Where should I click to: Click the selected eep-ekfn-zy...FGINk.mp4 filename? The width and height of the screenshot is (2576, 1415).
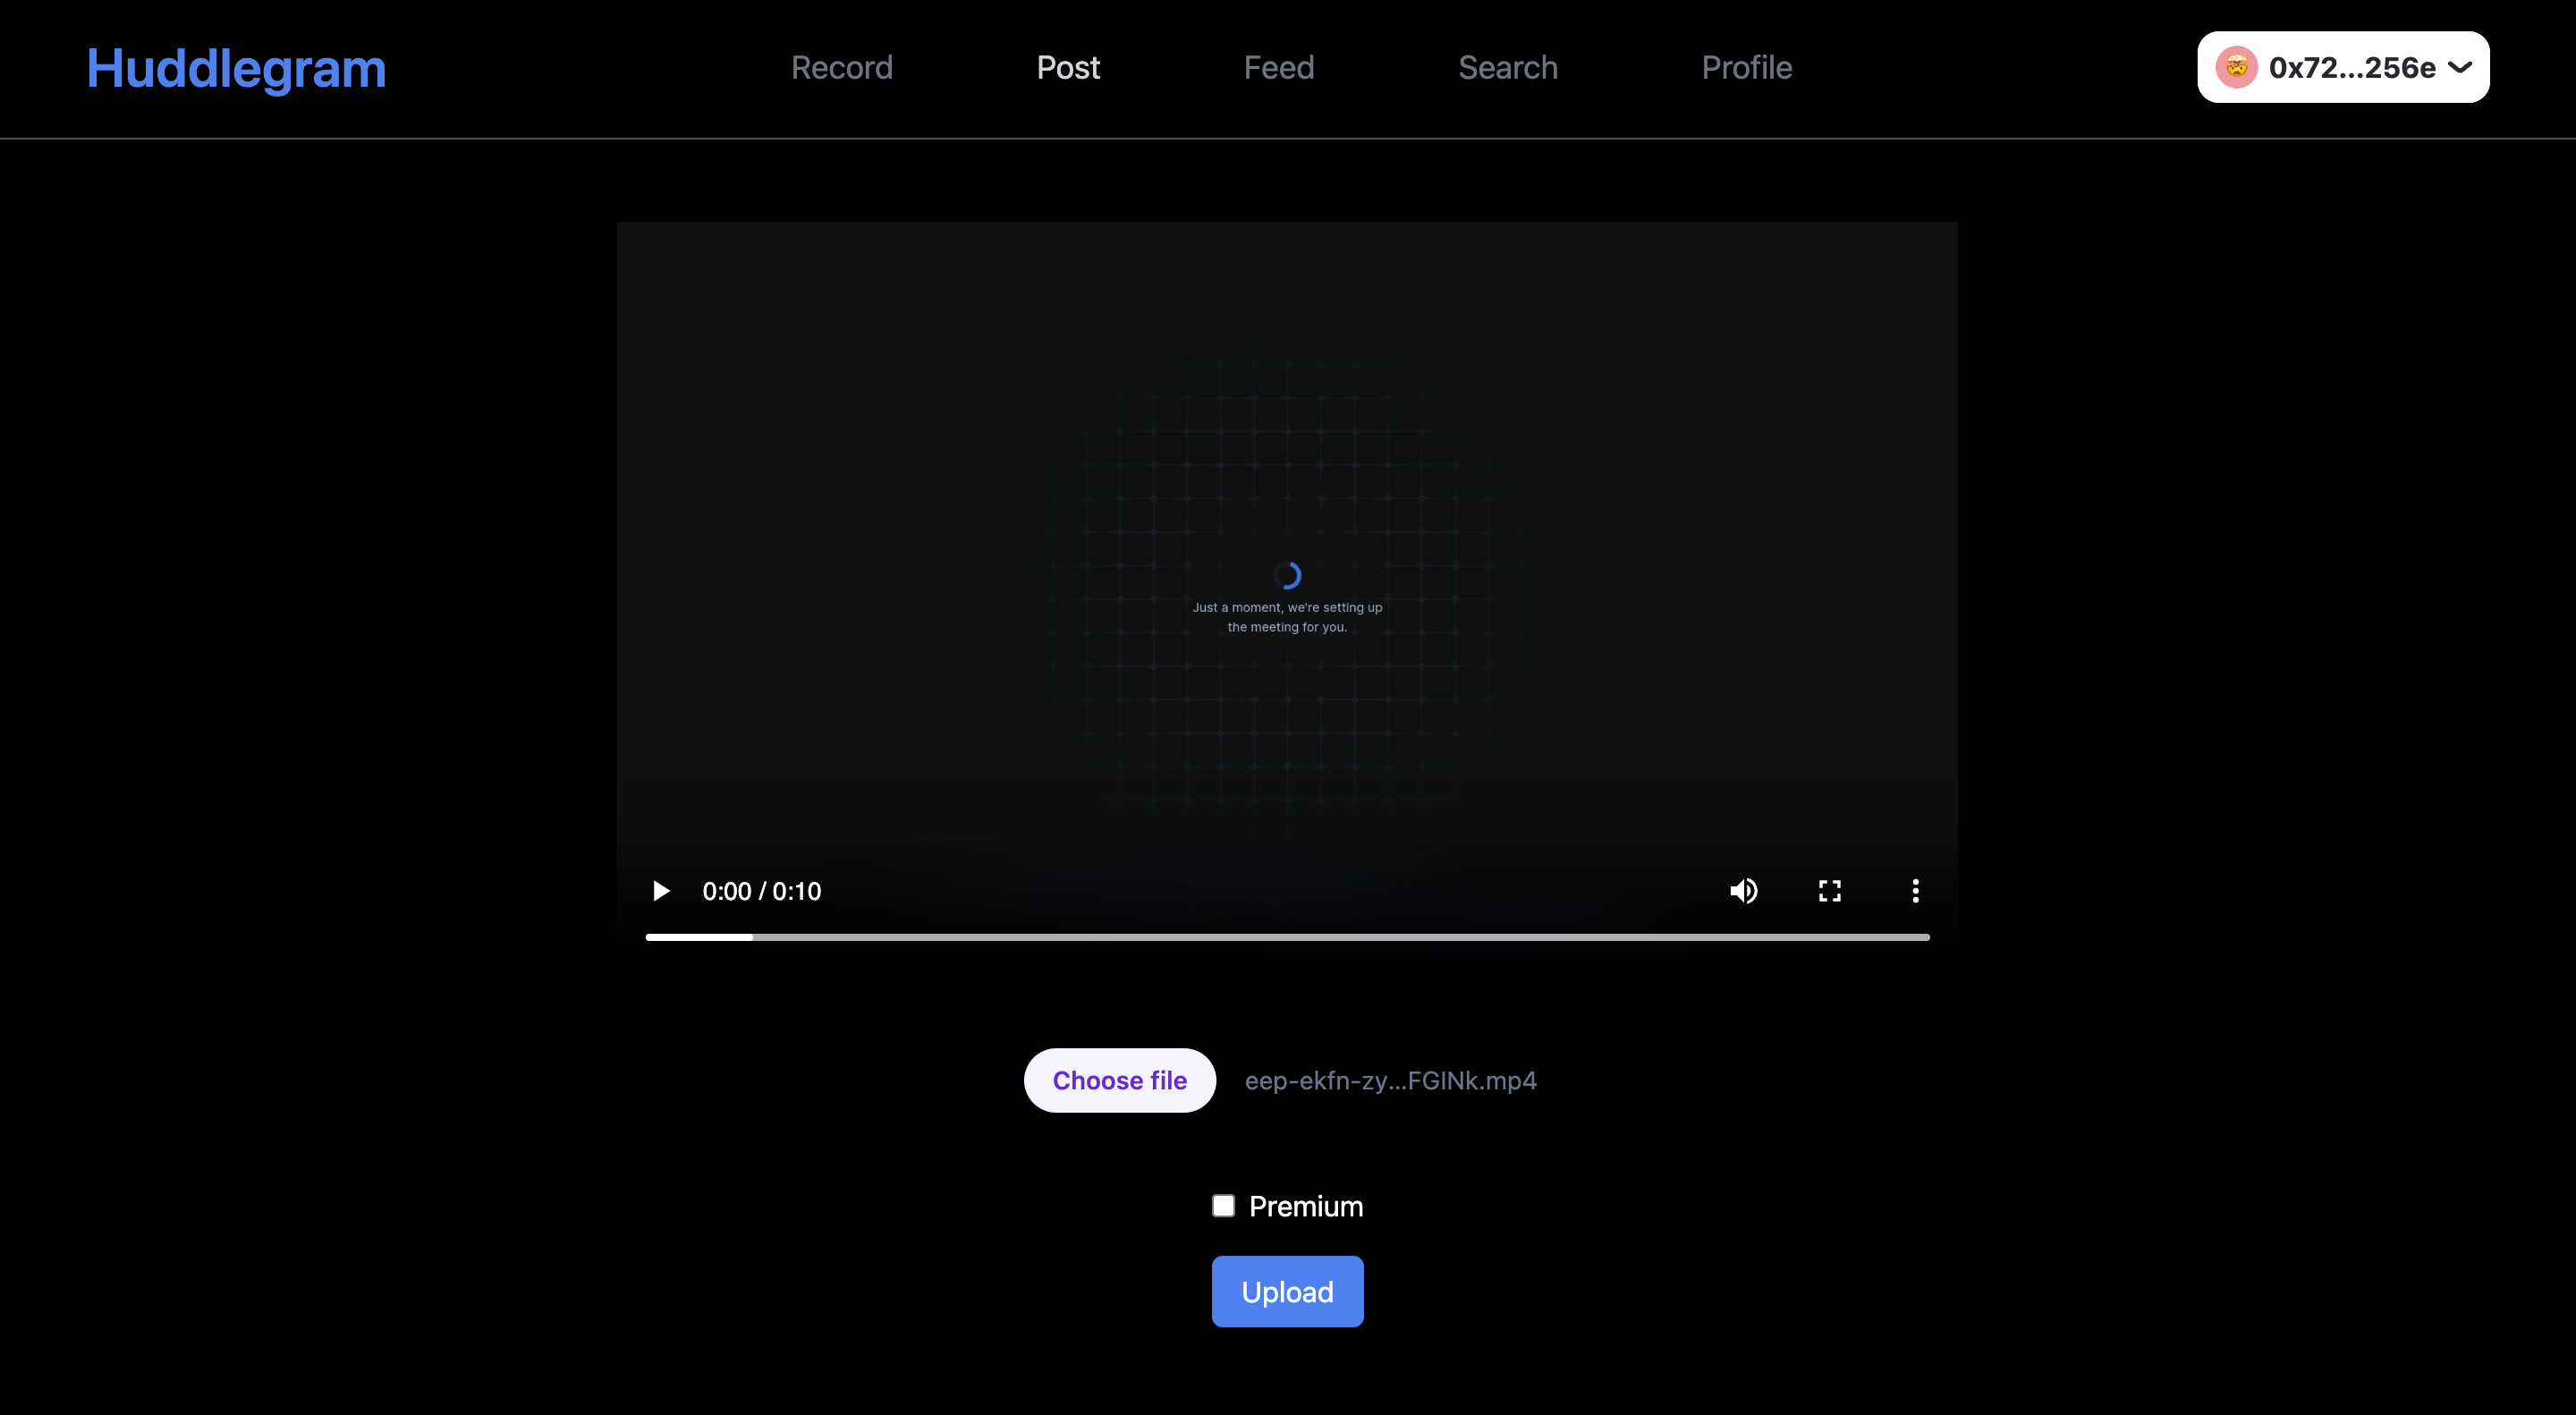(1390, 1080)
